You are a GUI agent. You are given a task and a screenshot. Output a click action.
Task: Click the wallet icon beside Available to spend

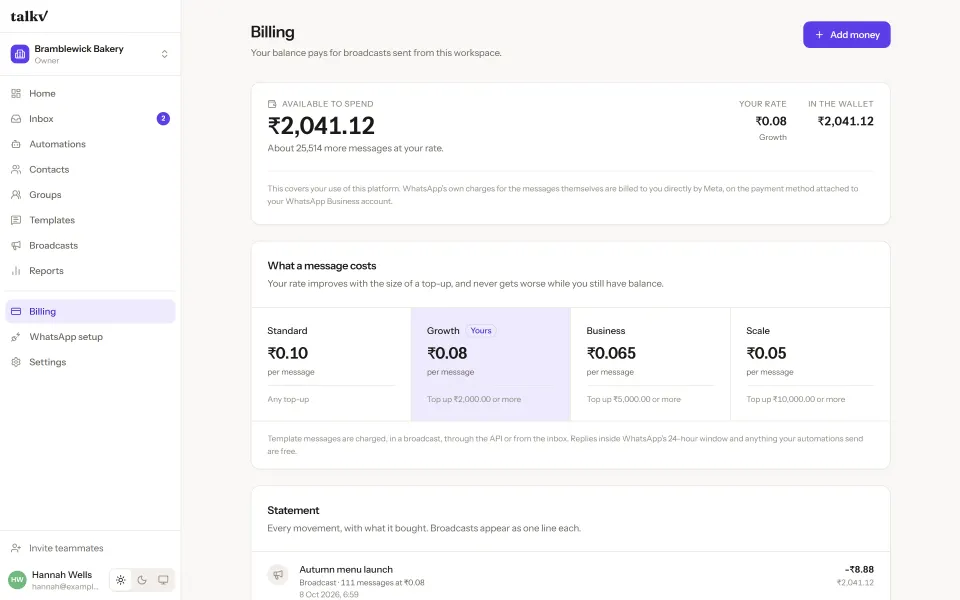[x=272, y=104]
